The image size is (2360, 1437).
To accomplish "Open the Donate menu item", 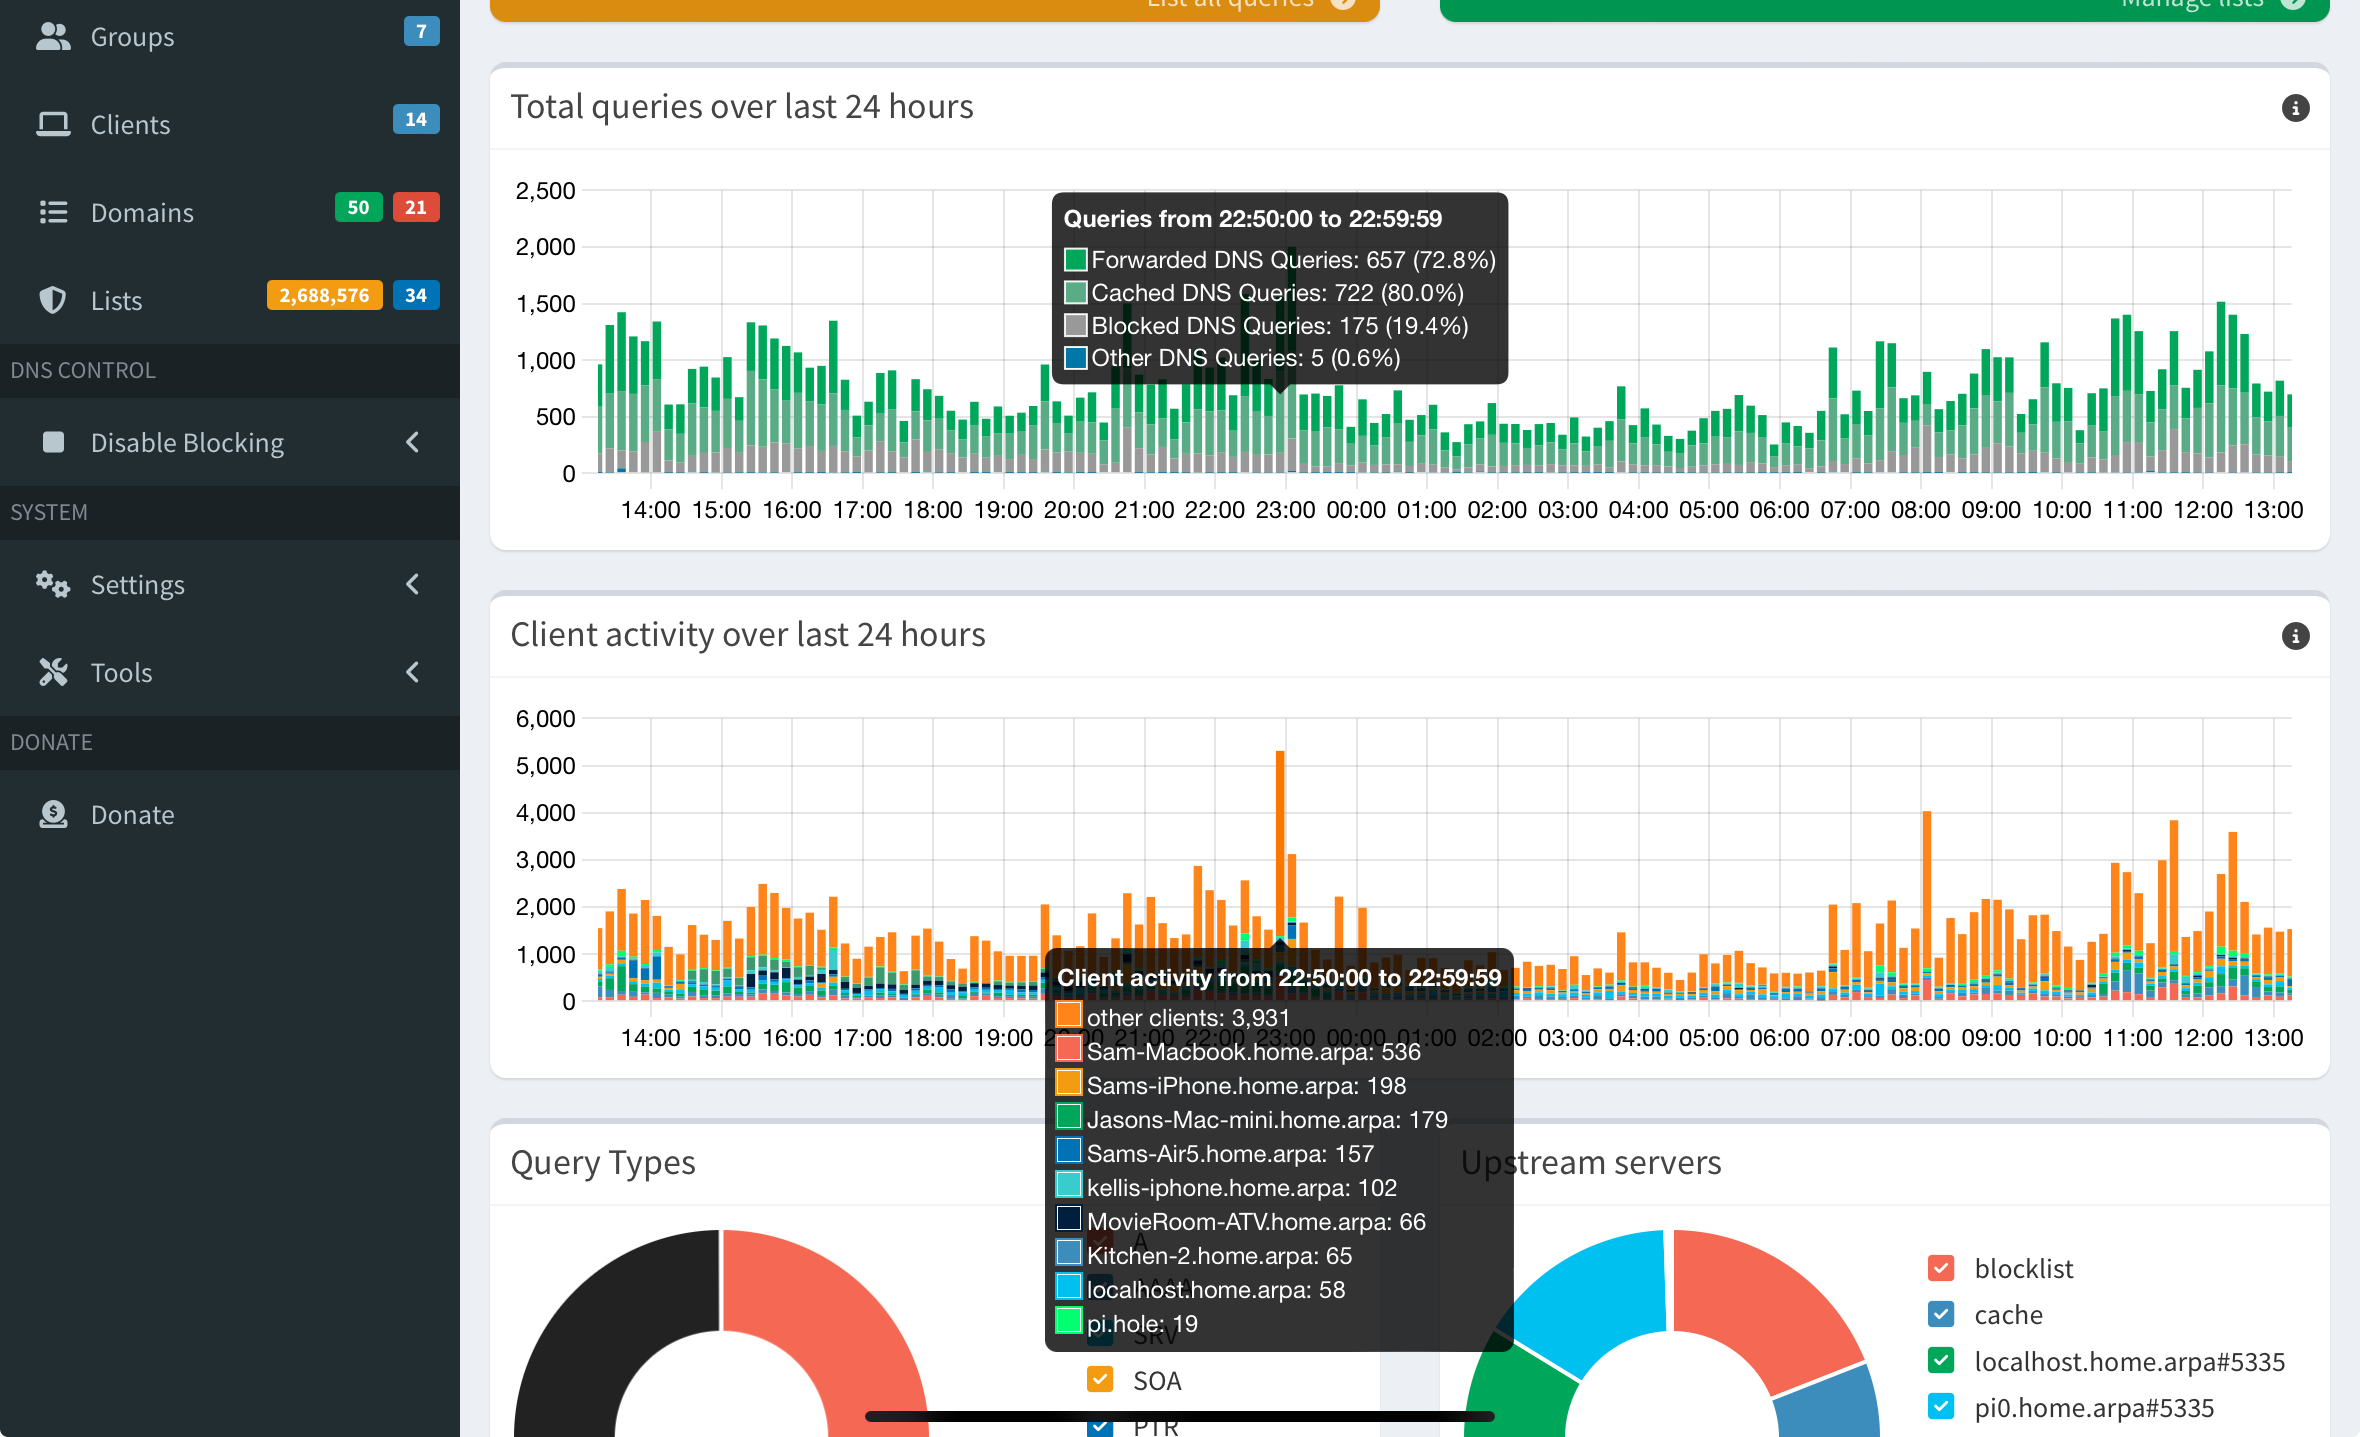I will pos(230,814).
